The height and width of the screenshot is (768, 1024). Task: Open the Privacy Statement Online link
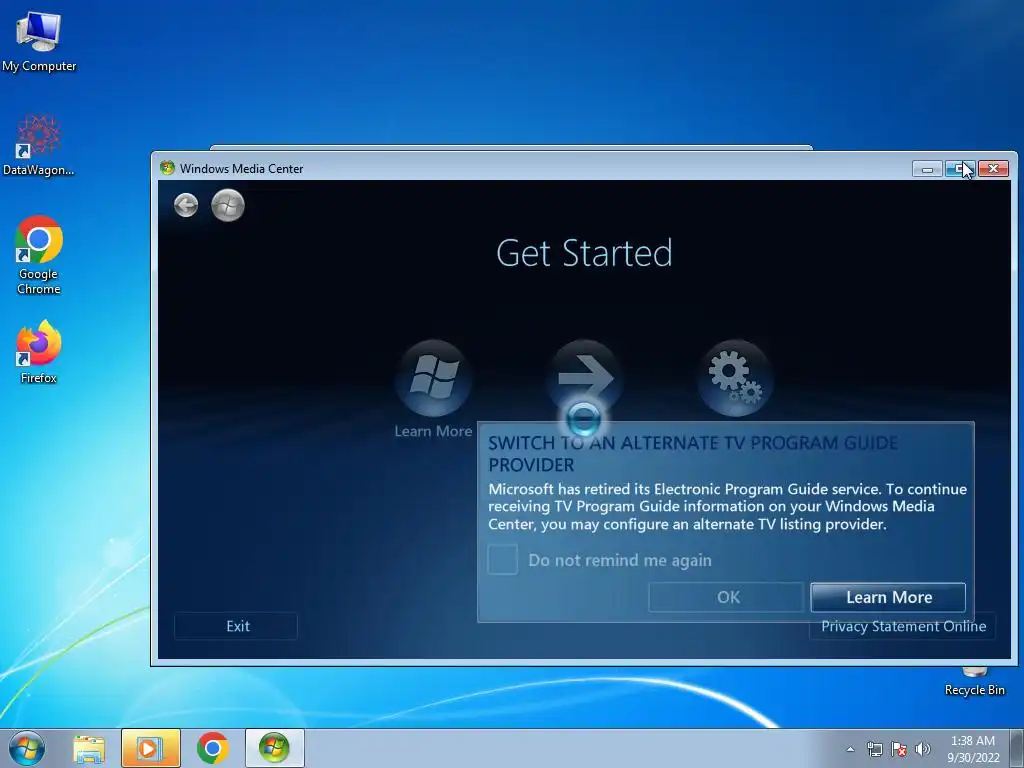(903, 626)
